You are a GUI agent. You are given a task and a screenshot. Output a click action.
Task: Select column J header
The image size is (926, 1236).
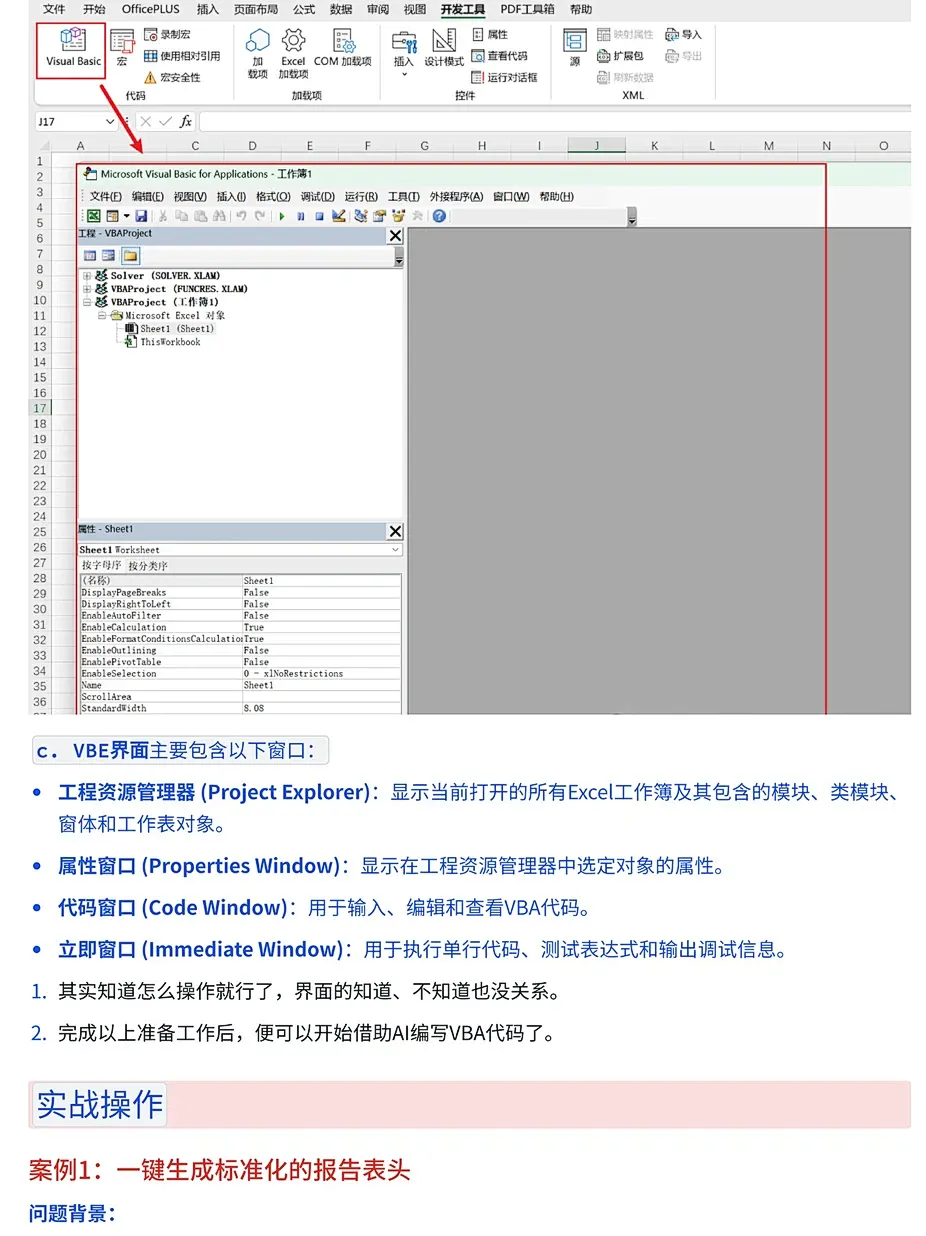pyautogui.click(x=597, y=146)
